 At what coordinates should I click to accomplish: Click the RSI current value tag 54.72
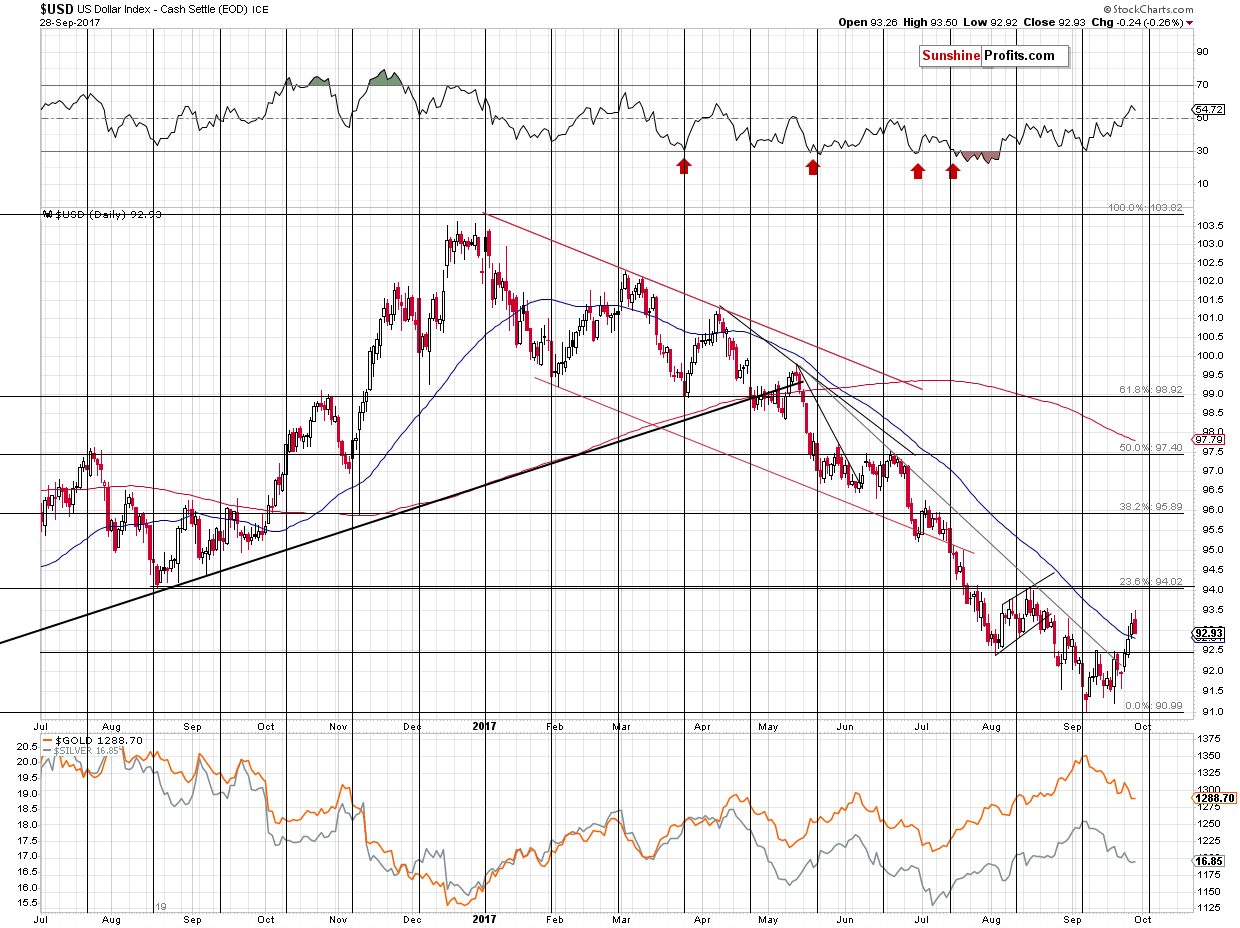click(1208, 108)
